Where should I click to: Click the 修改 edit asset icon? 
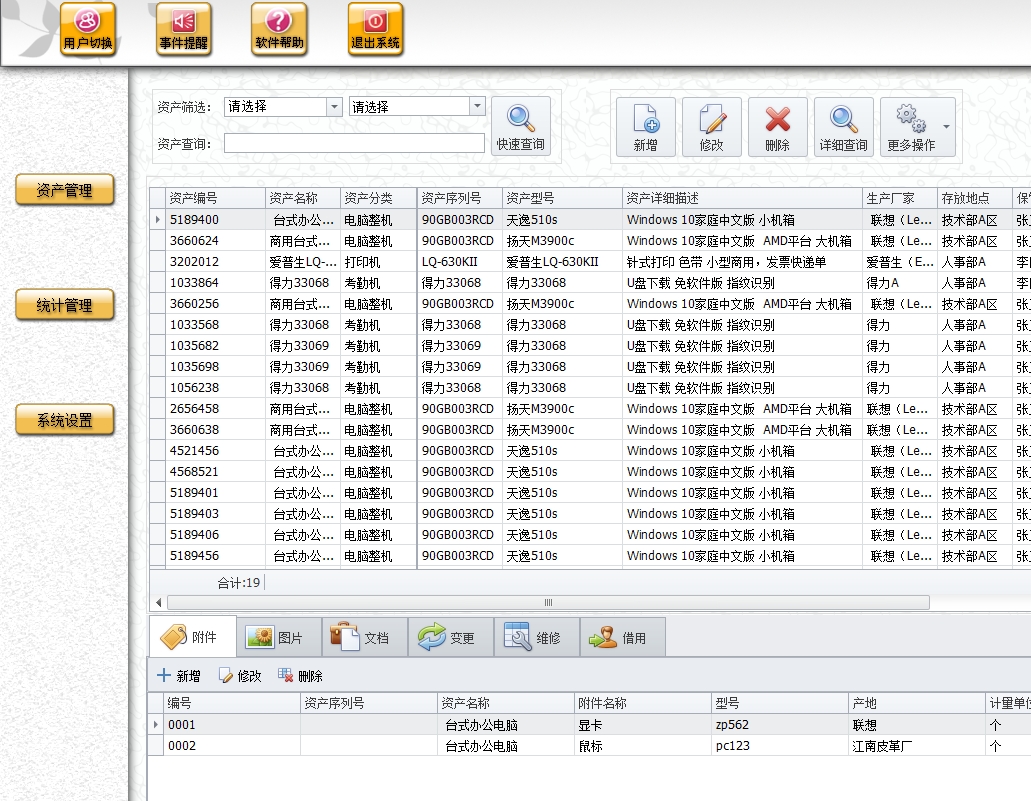[x=711, y=127]
